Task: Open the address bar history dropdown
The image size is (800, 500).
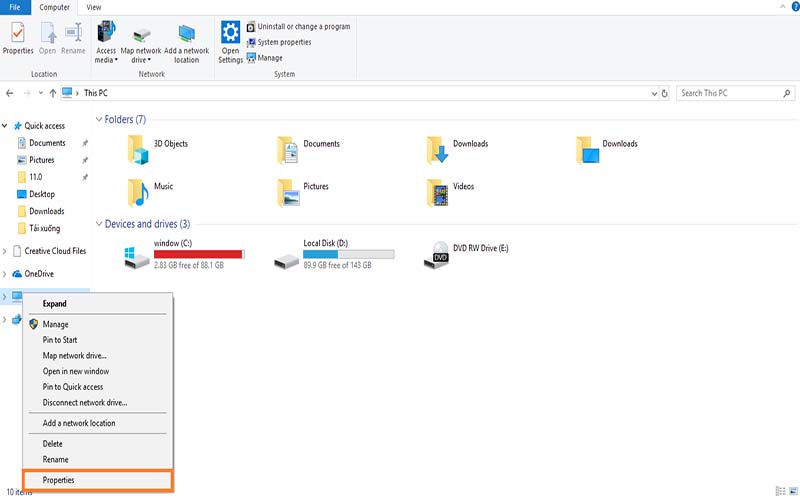Action: (654, 94)
